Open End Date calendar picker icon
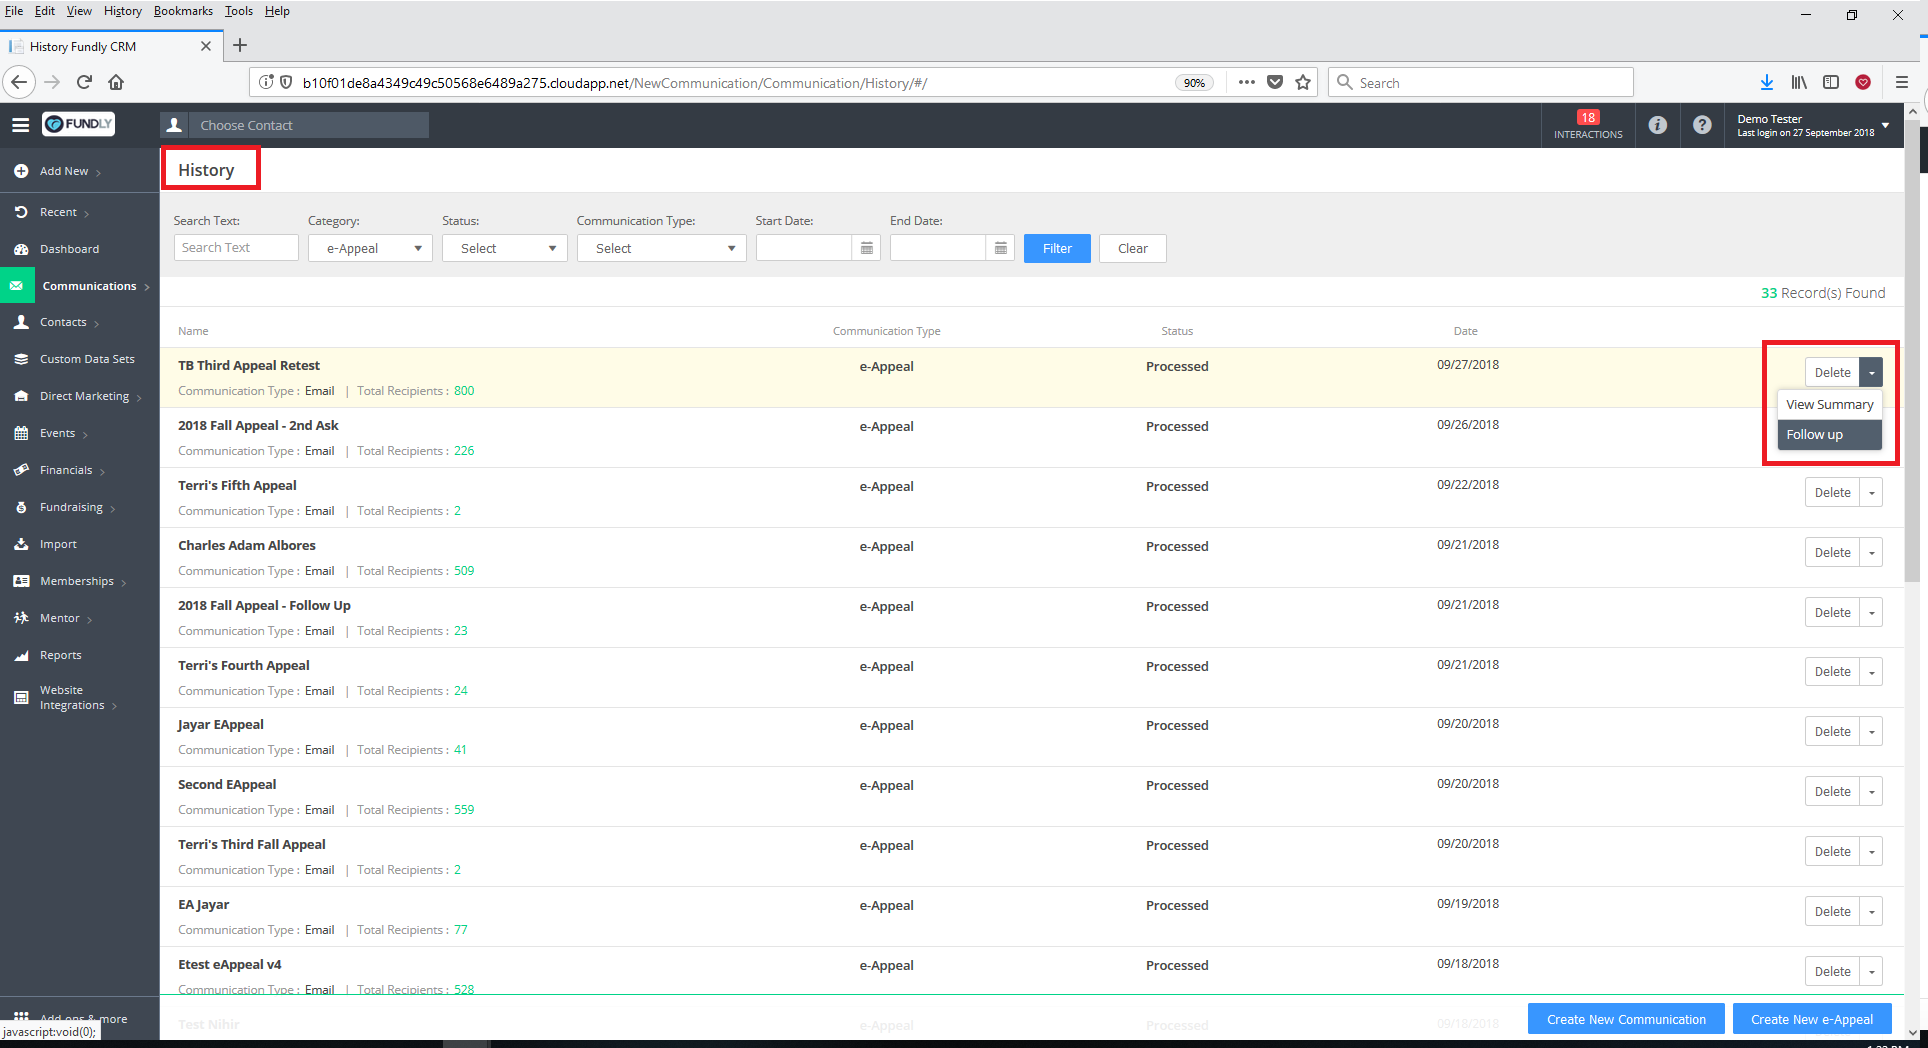The image size is (1928, 1048). coord(1000,248)
